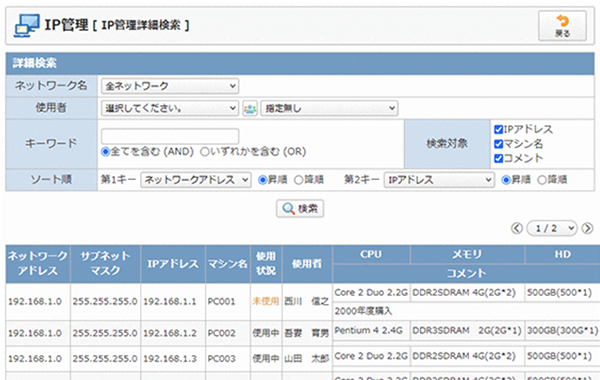This screenshot has width=600, height=380.
Task: Click the サブネットマスク column header
Action: [x=105, y=264]
